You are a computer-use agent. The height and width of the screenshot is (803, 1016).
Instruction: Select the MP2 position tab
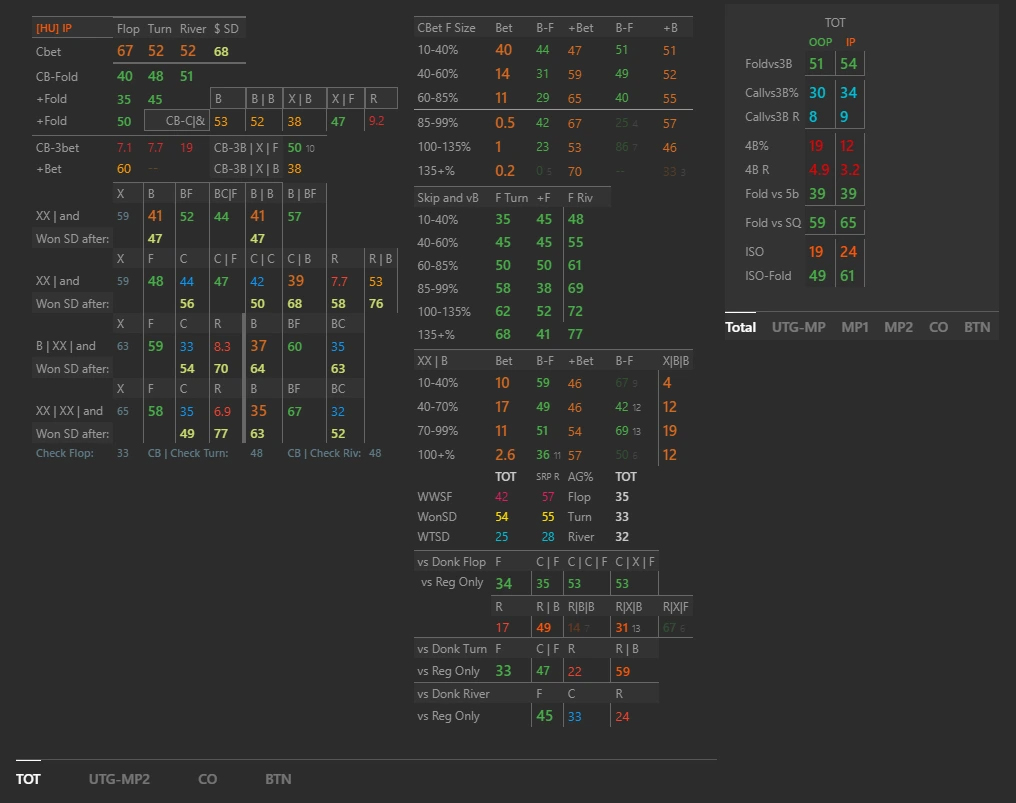pyautogui.click(x=898, y=326)
